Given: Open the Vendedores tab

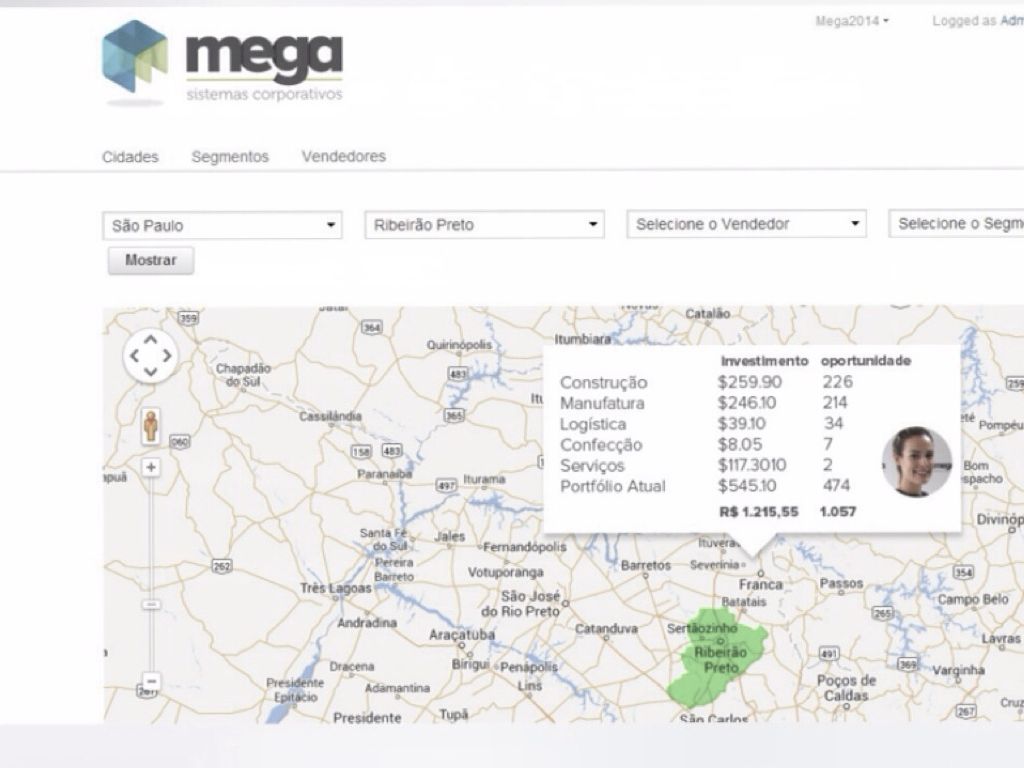Looking at the screenshot, I should (343, 157).
